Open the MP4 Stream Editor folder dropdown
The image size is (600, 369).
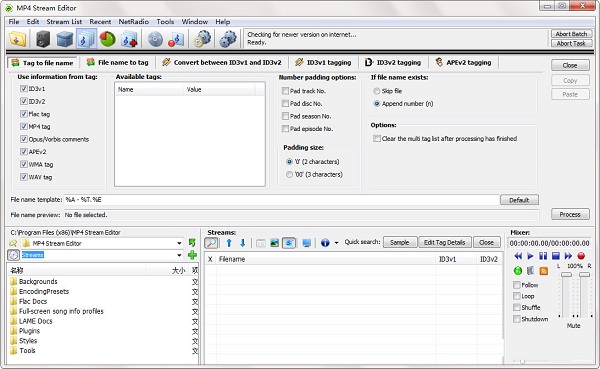click(x=179, y=243)
